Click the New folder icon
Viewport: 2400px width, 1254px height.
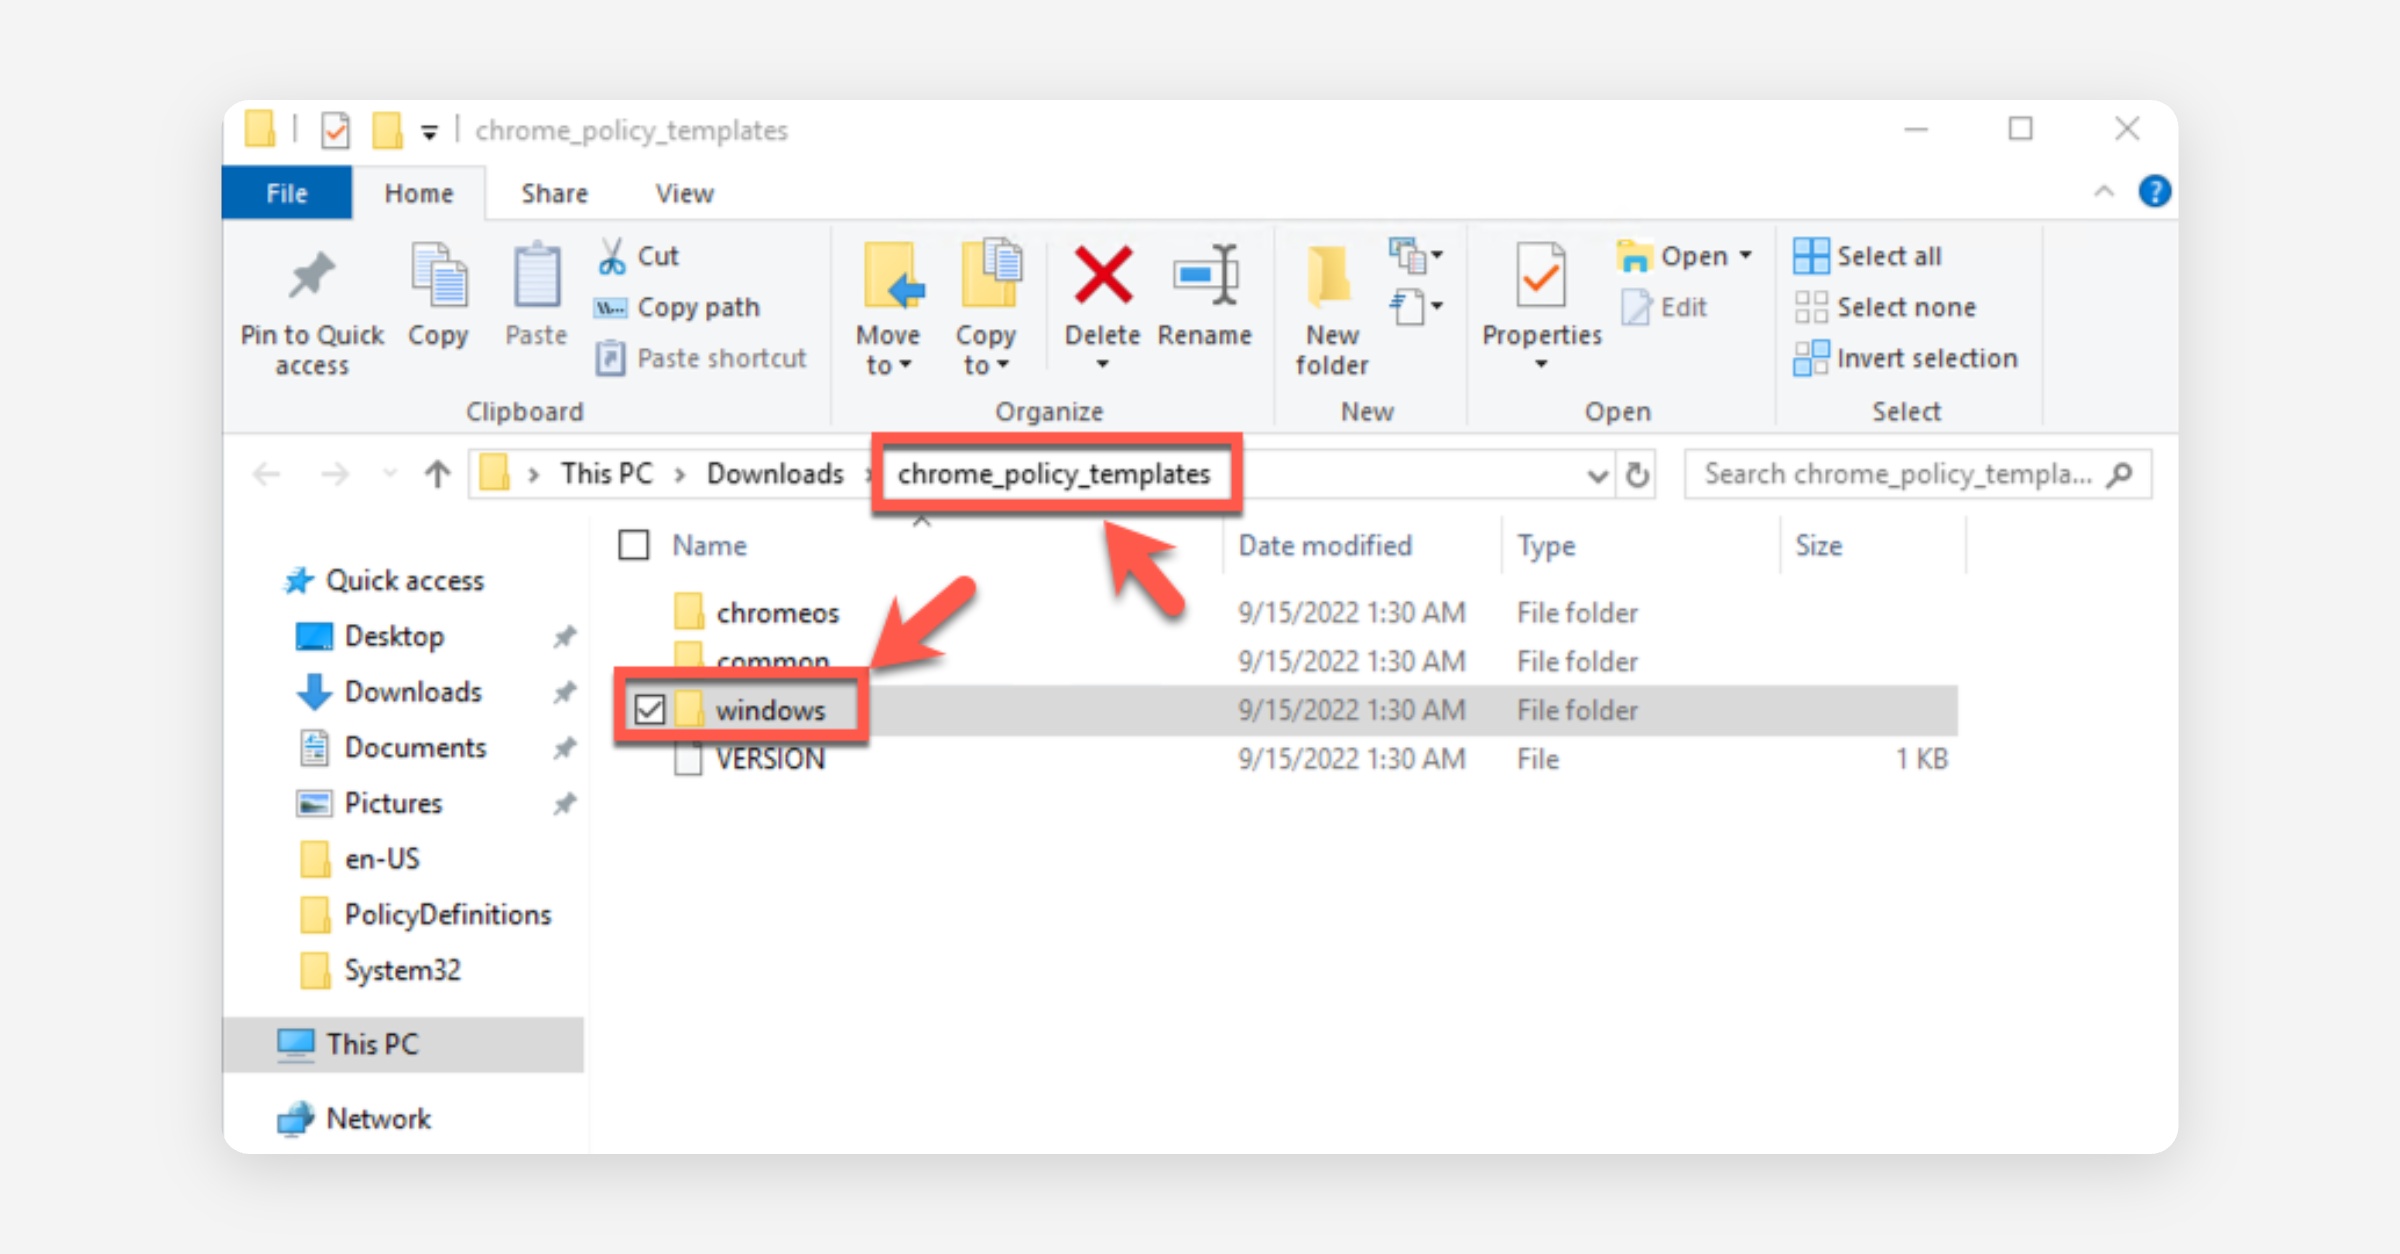(x=1330, y=276)
